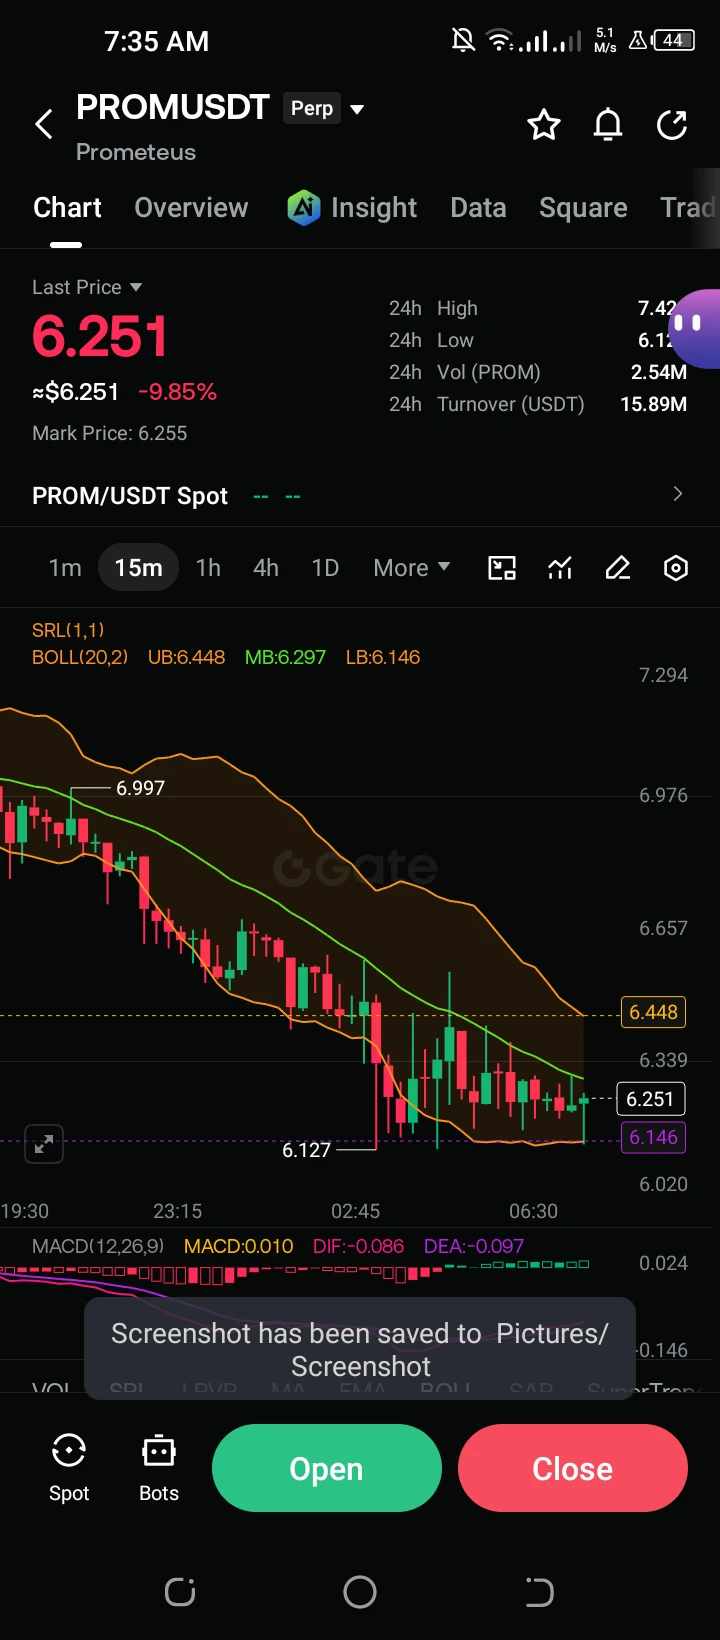Tap the UB:6.448 Bollinger value
The width and height of the screenshot is (720, 1640).
(186, 657)
